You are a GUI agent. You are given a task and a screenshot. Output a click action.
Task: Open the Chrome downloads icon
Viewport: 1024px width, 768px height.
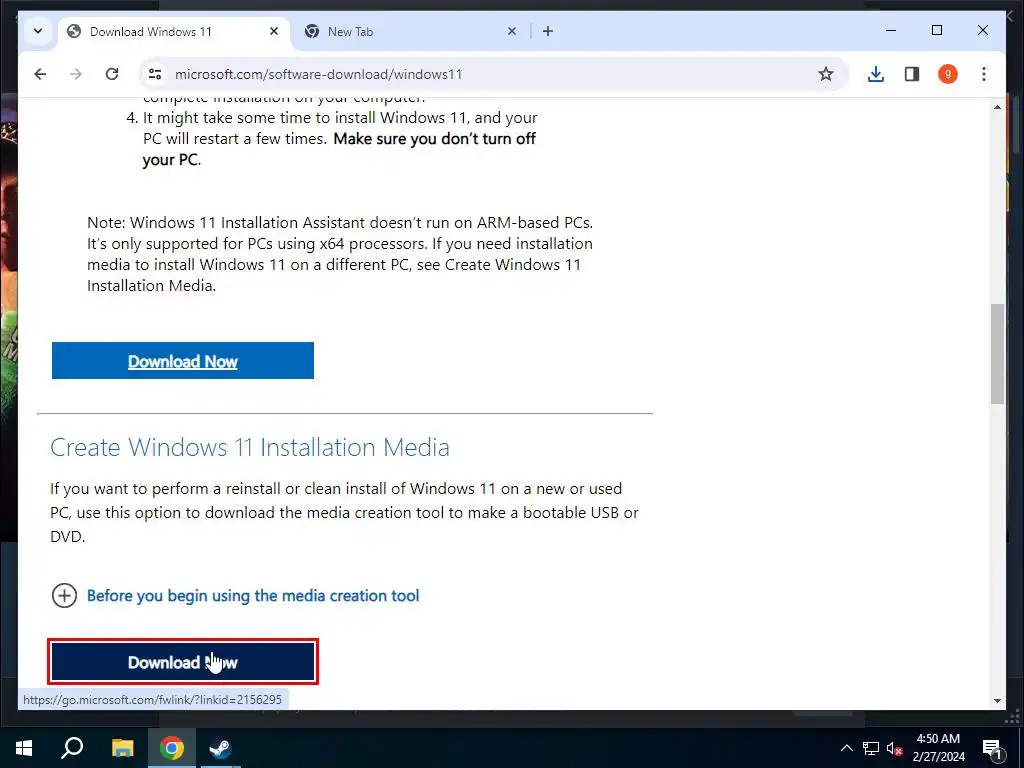[876, 74]
